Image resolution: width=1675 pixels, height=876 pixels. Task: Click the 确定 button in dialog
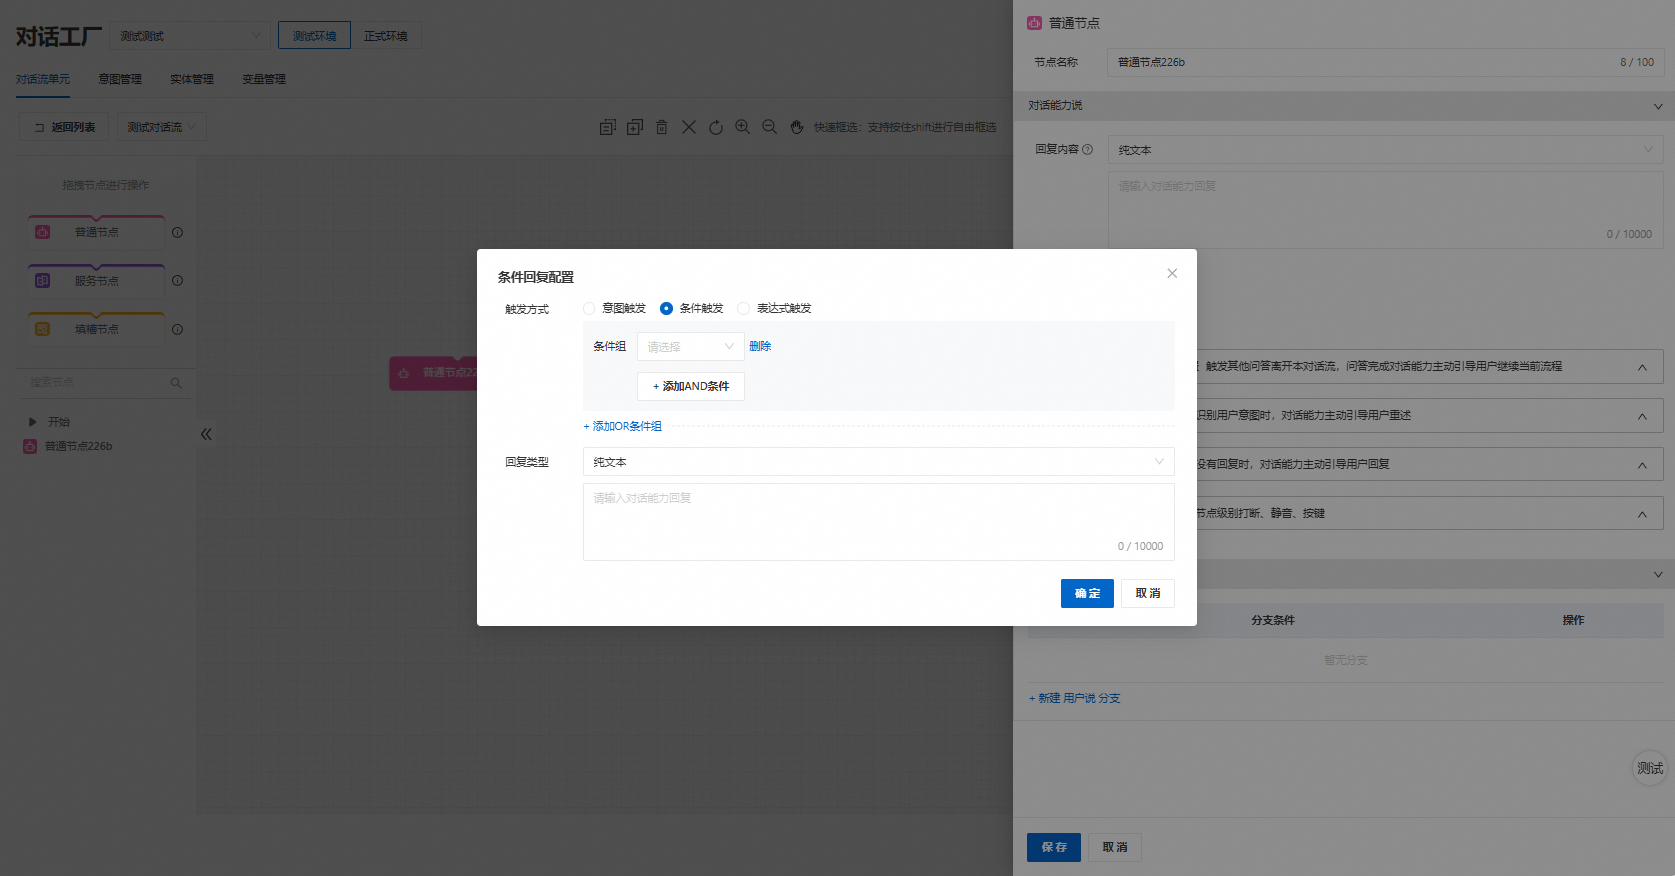(x=1087, y=593)
